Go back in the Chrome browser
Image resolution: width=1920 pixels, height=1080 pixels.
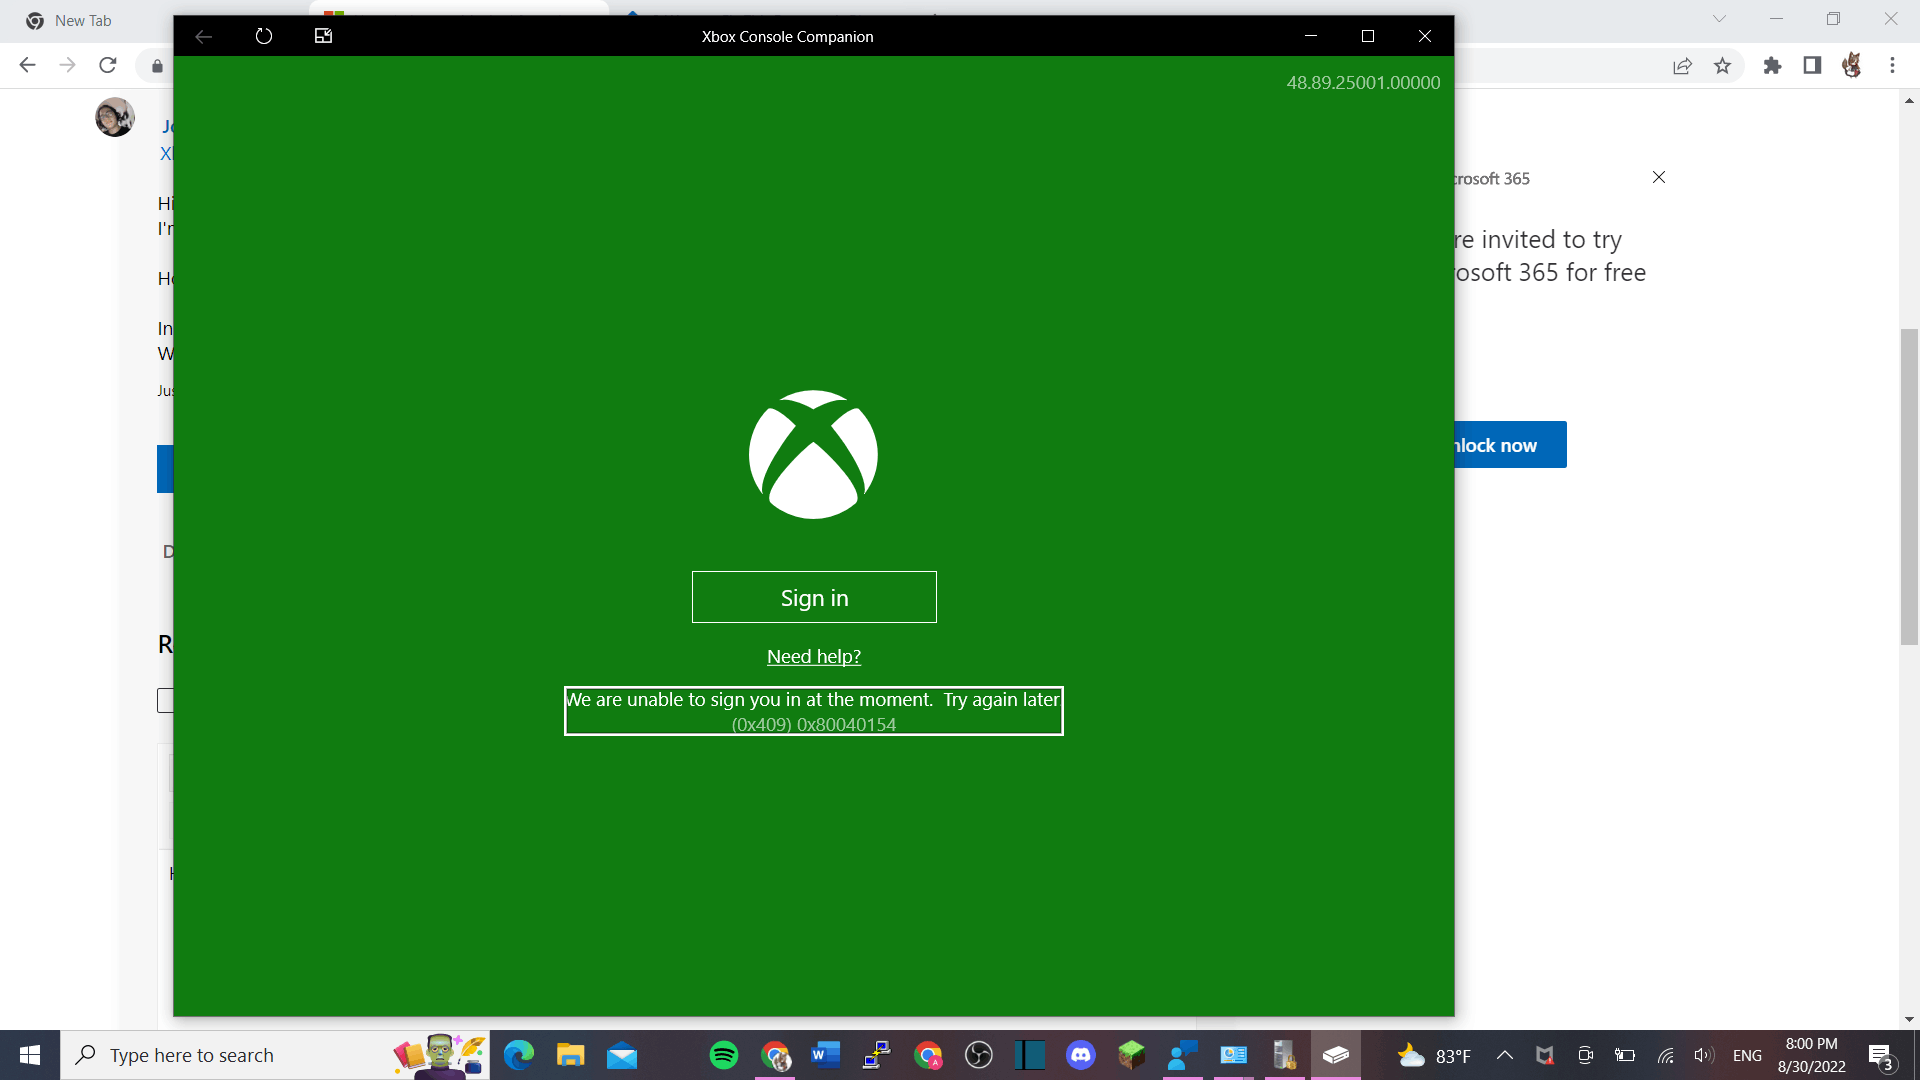27,65
